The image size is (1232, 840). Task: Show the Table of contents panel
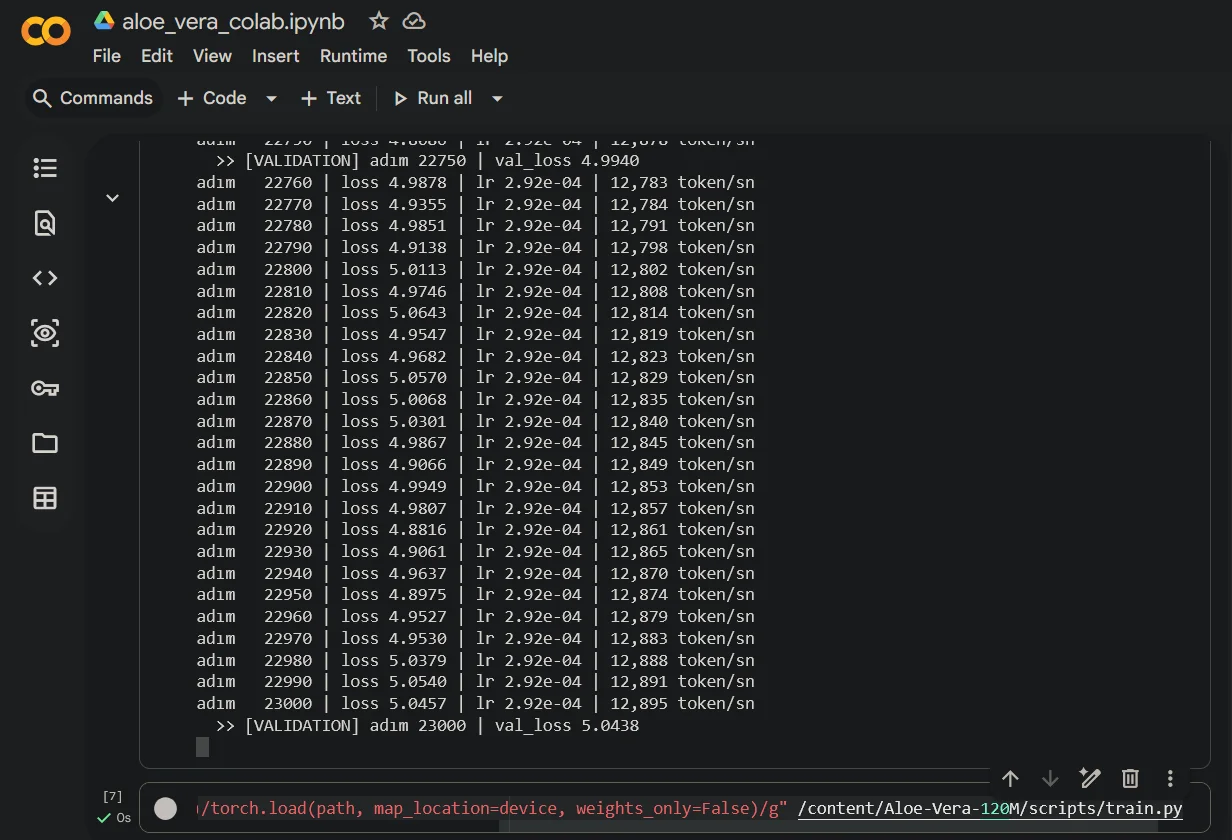coord(45,168)
